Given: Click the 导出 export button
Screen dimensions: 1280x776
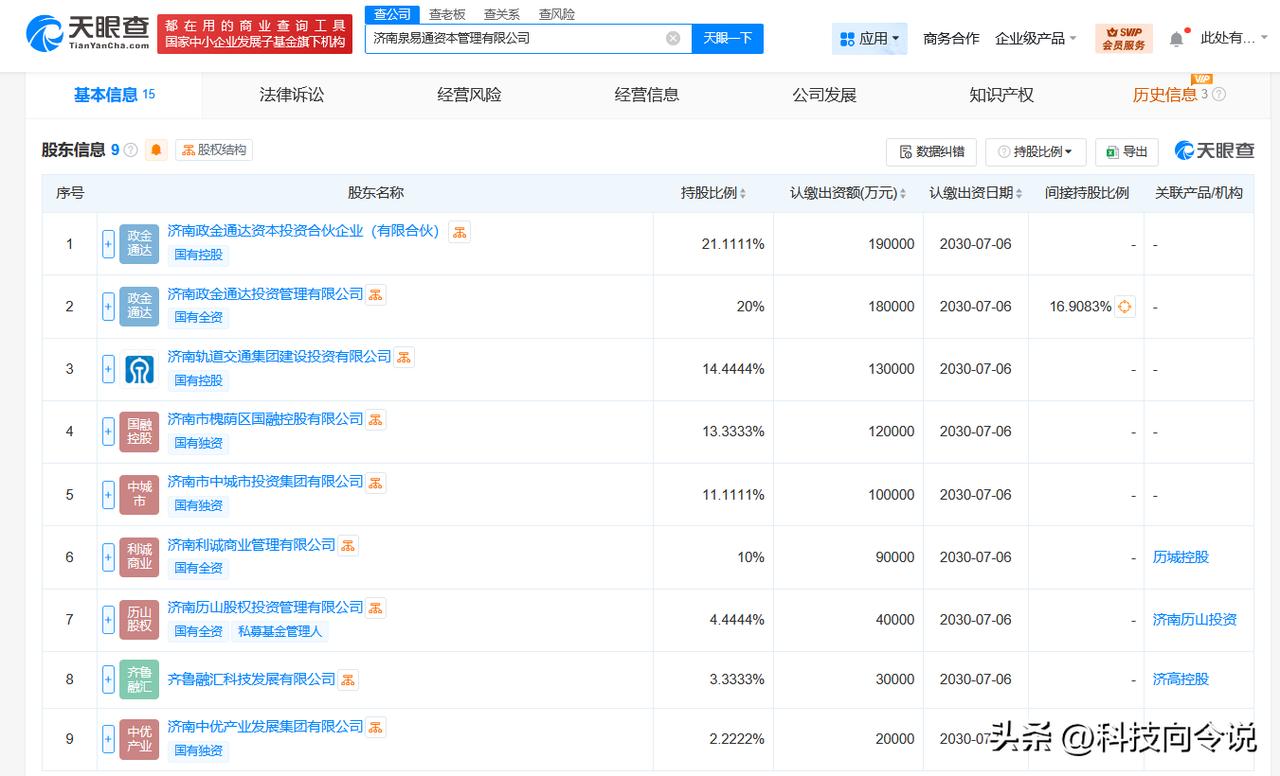Looking at the screenshot, I should pos(1127,152).
